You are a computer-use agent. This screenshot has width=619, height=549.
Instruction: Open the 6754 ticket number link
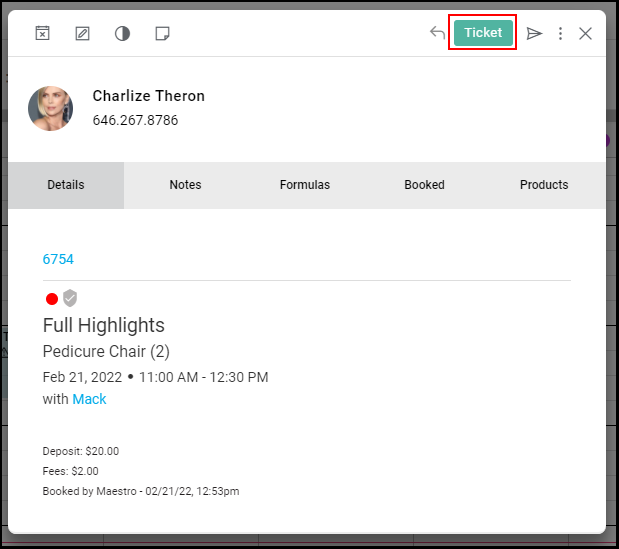(58, 259)
